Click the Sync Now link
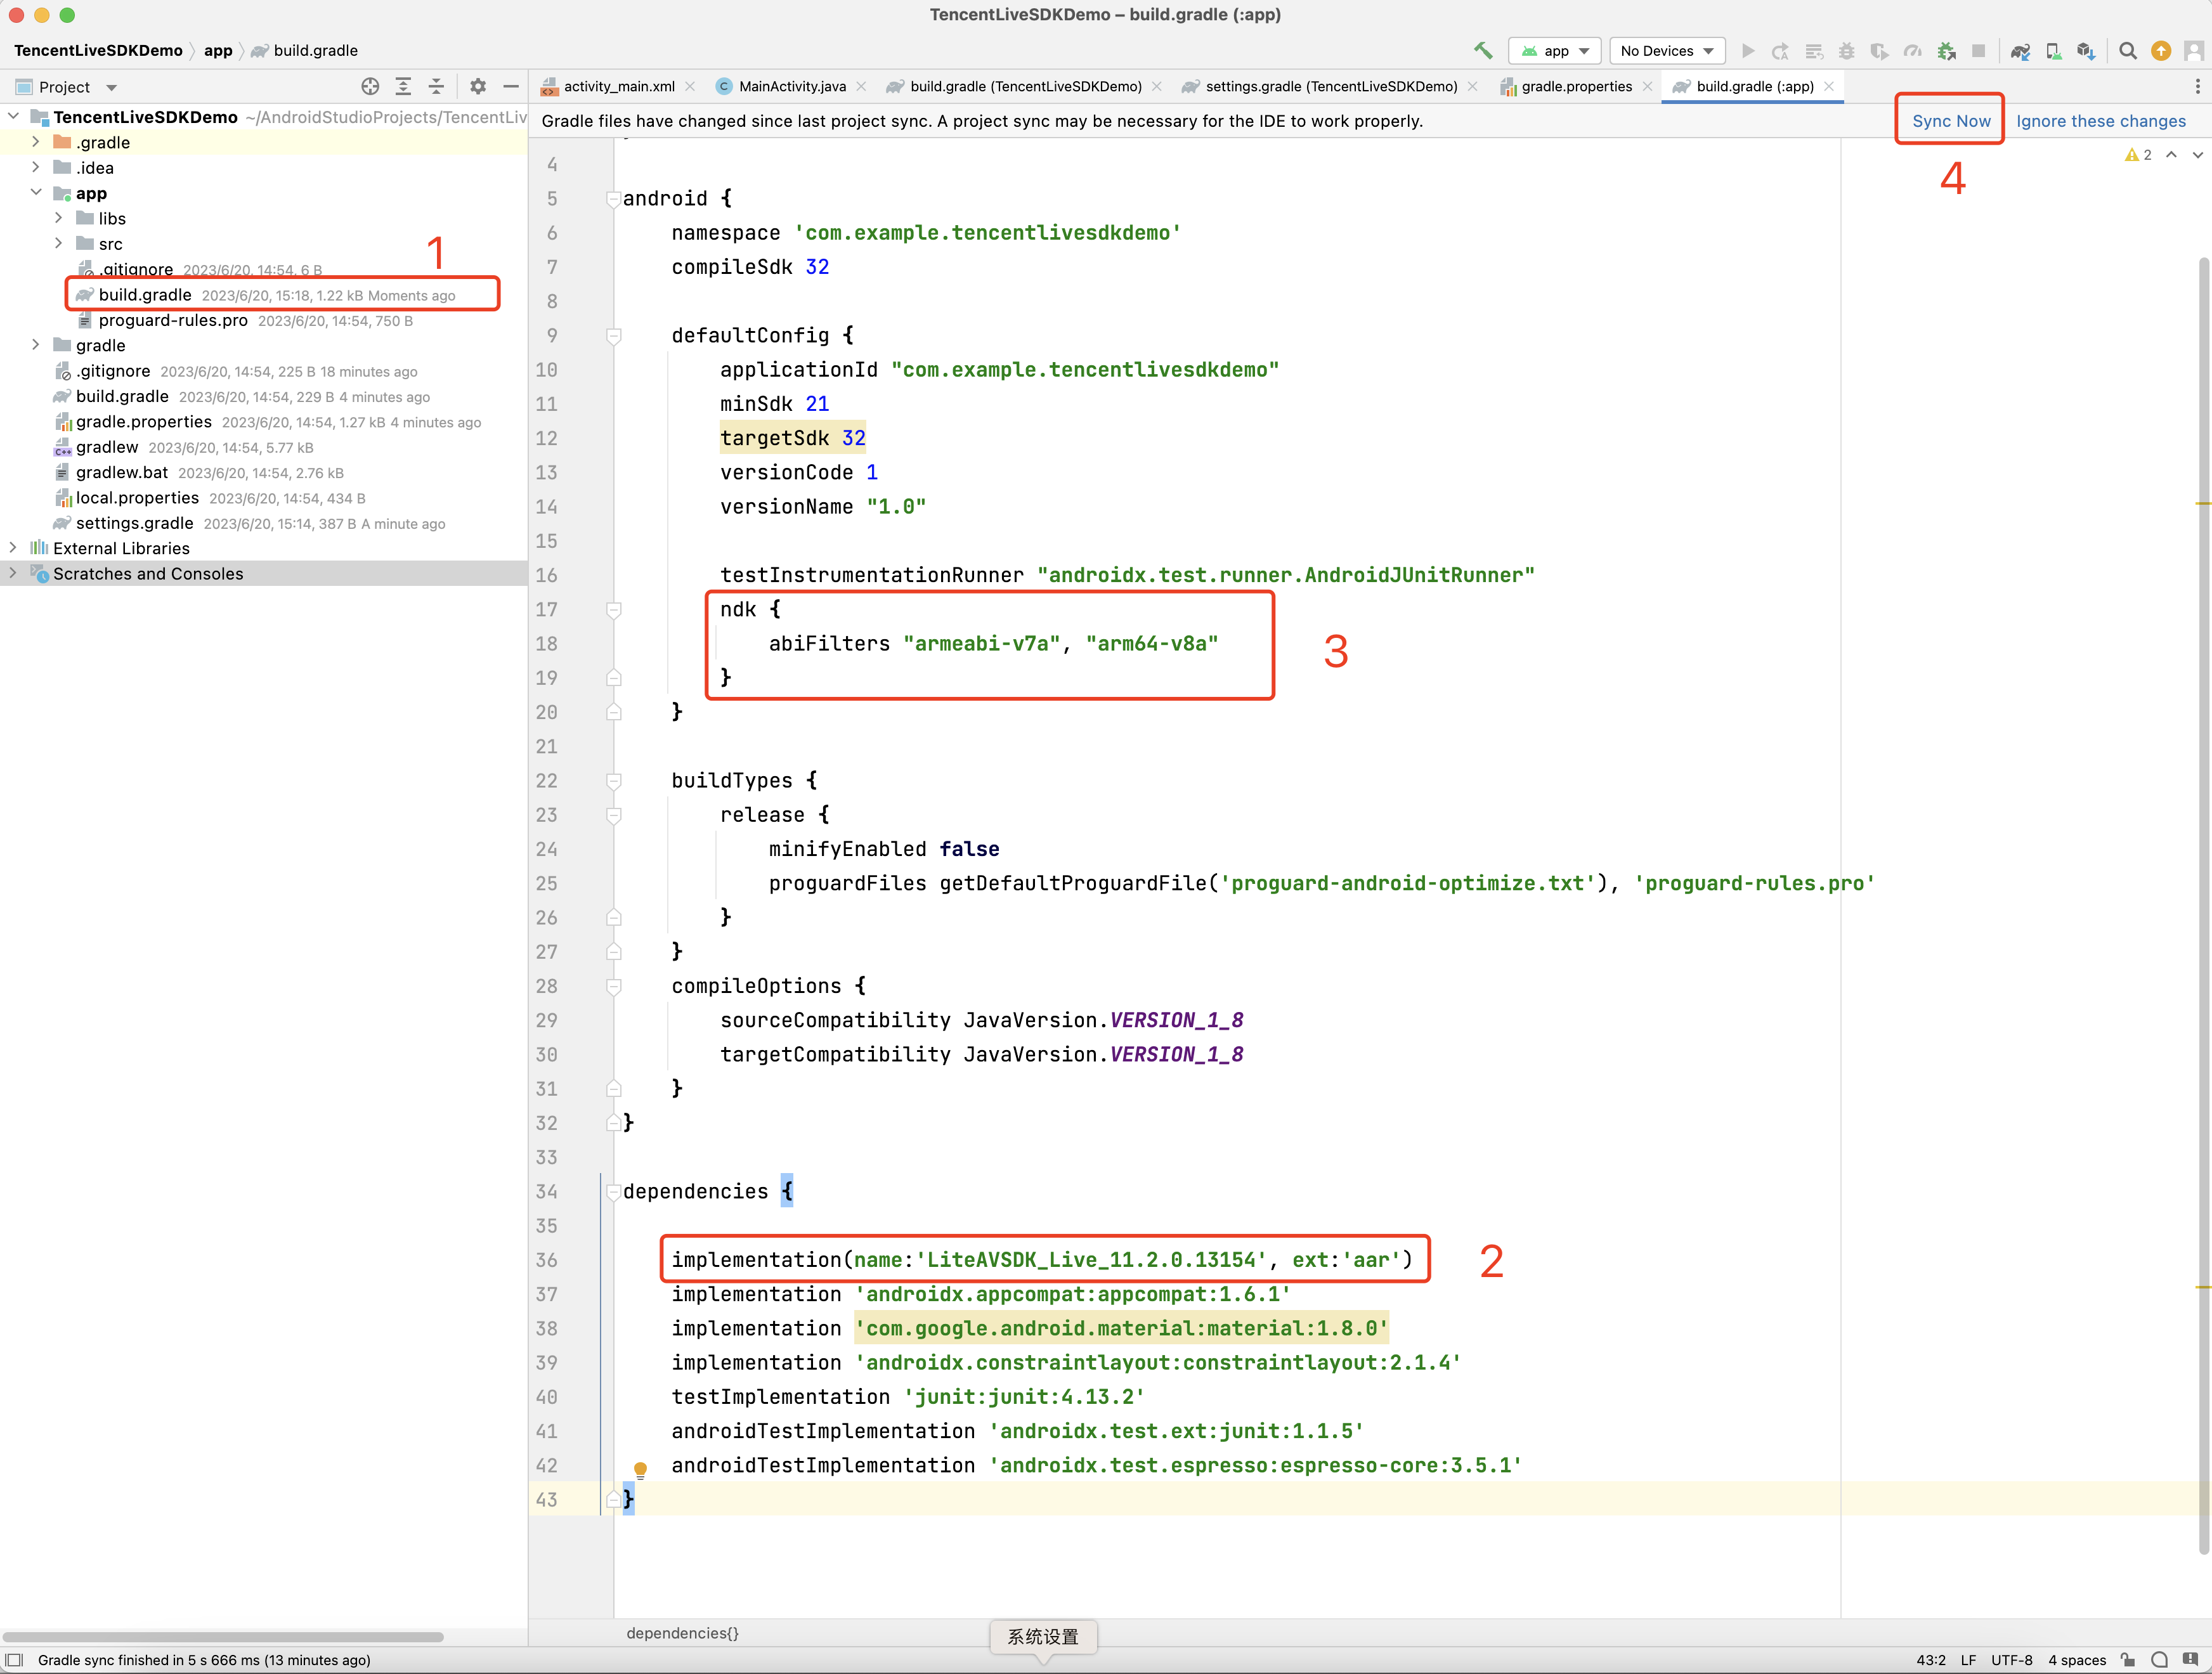The width and height of the screenshot is (2212, 1674). point(1950,120)
